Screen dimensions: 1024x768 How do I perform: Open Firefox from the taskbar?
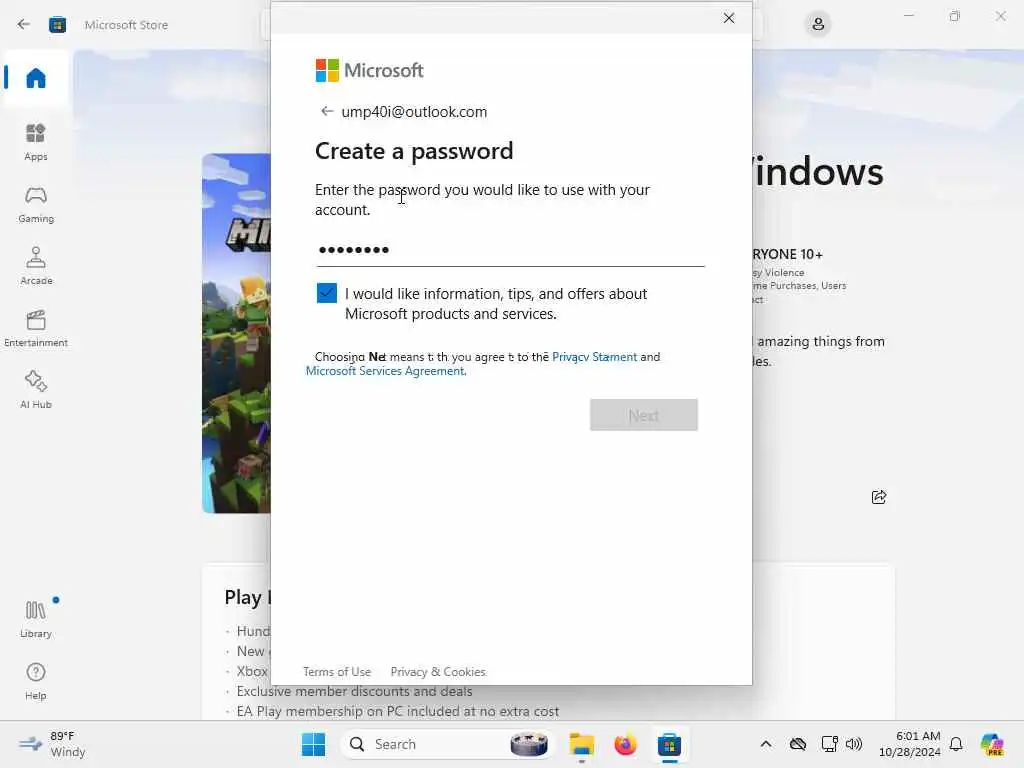pyautogui.click(x=625, y=744)
